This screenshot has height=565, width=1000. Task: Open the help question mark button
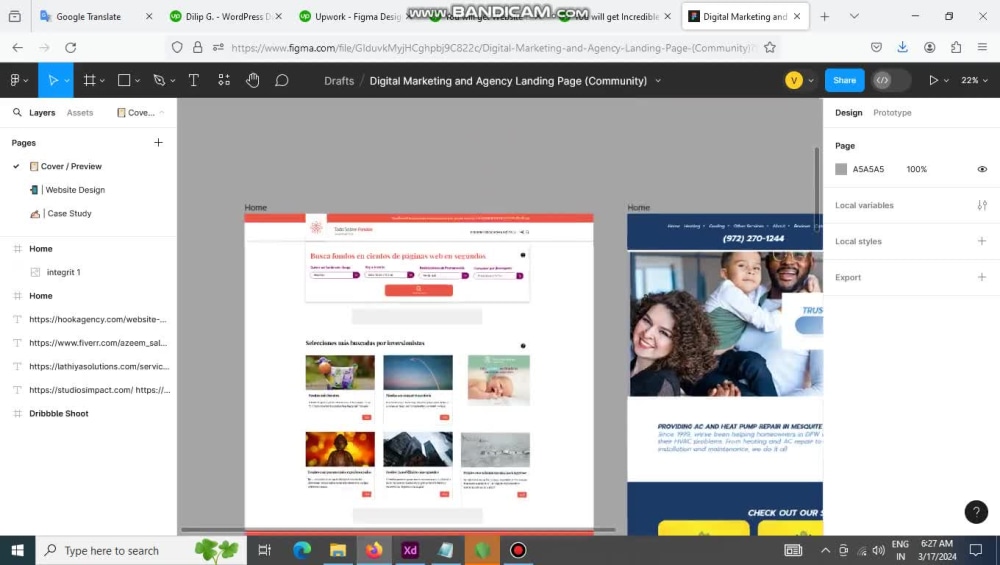tap(976, 511)
